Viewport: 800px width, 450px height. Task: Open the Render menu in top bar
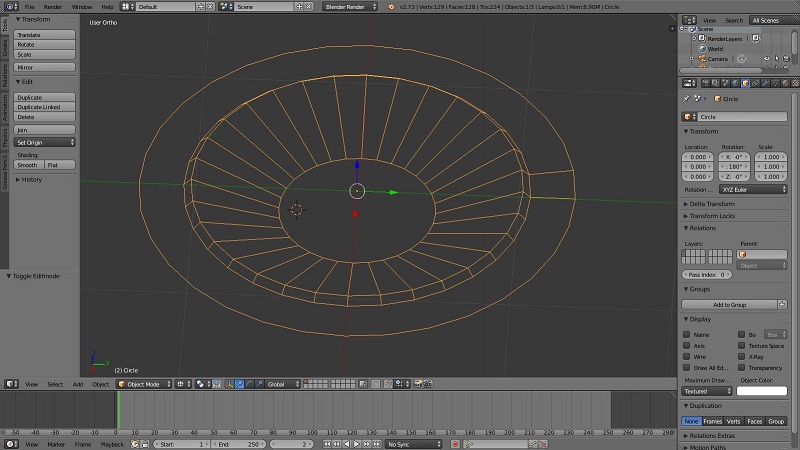pyautogui.click(x=52, y=6)
